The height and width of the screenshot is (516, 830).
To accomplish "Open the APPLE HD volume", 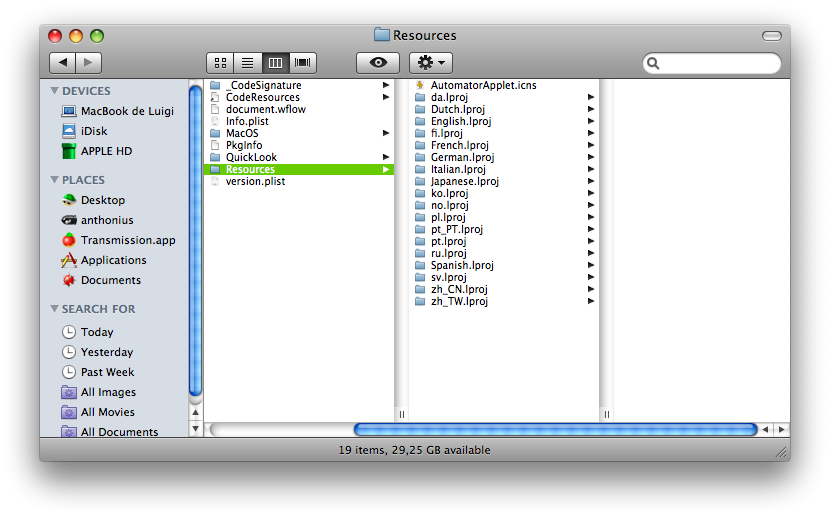I will pyautogui.click(x=97, y=151).
